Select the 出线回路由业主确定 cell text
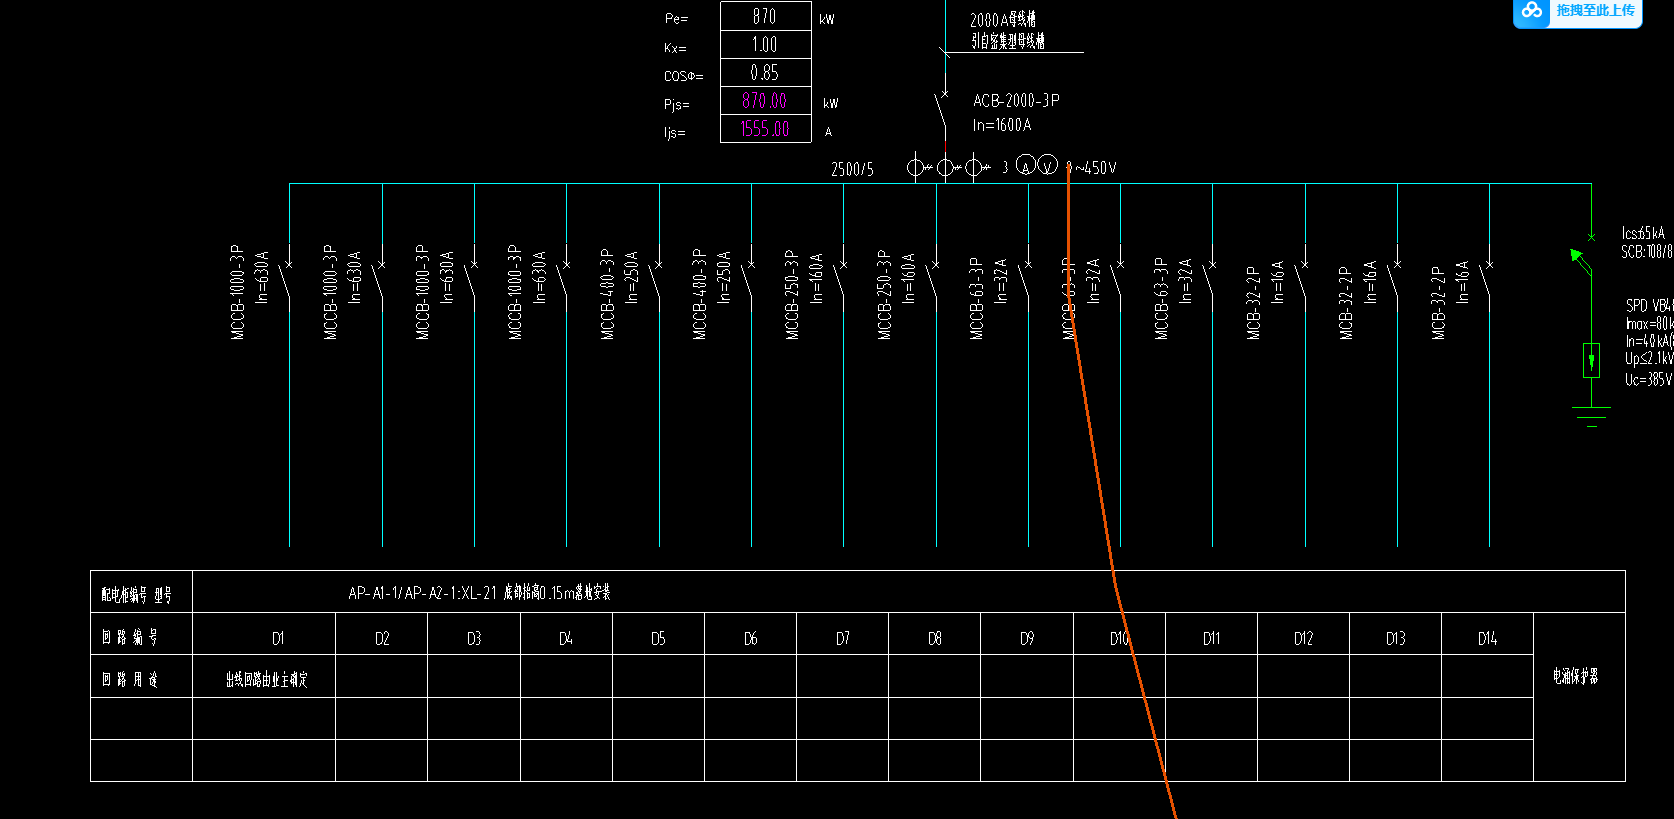This screenshot has width=1674, height=819. pyautogui.click(x=266, y=679)
